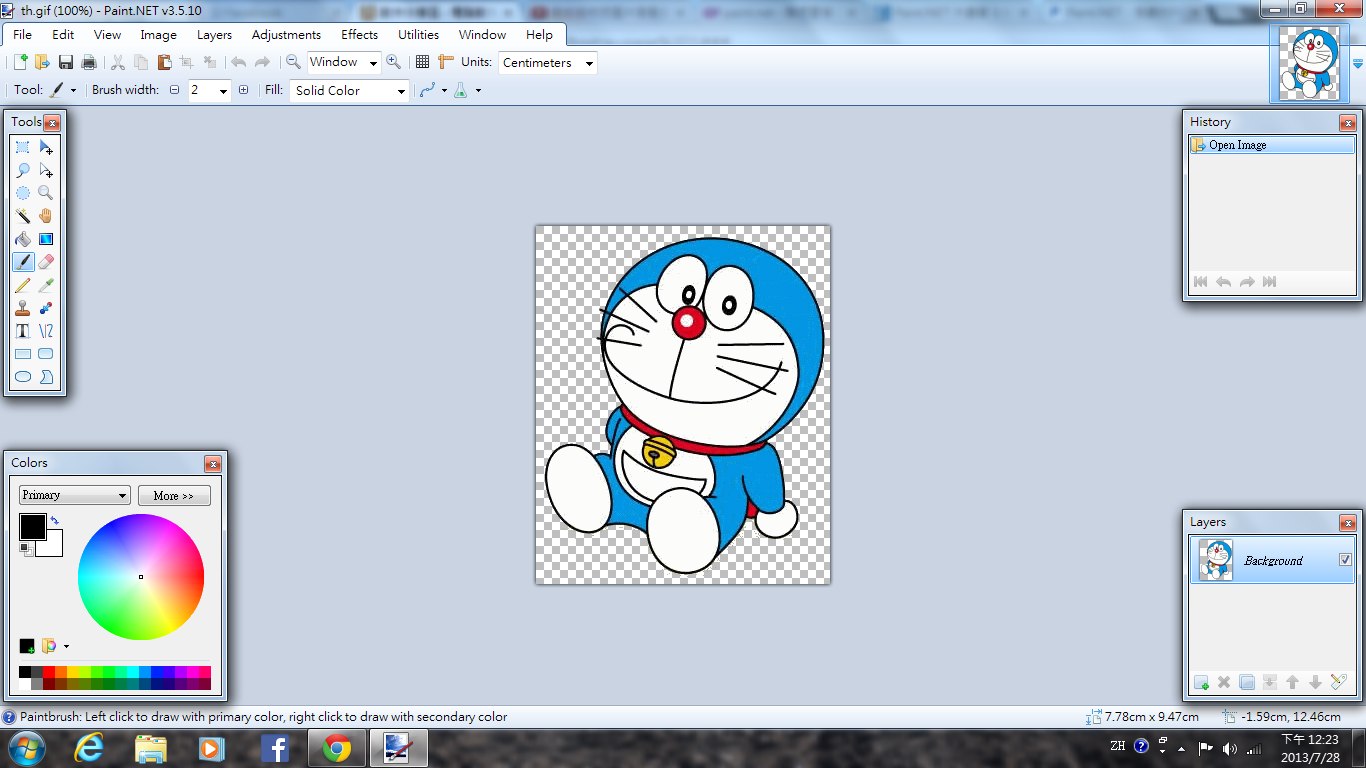Select the Rectangle shape tool
Image resolution: width=1366 pixels, height=768 pixels.
click(x=23, y=354)
